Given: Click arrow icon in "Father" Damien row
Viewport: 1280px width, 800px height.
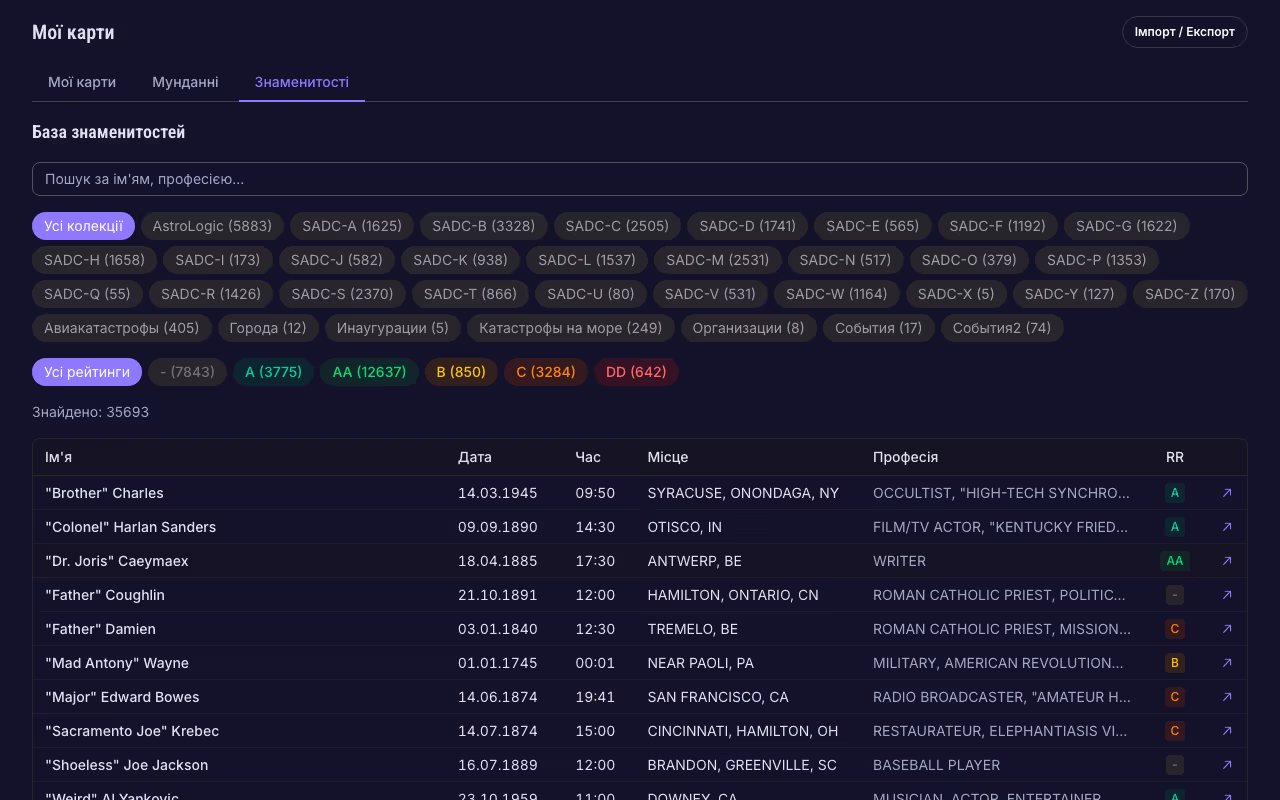Looking at the screenshot, I should point(1227,629).
